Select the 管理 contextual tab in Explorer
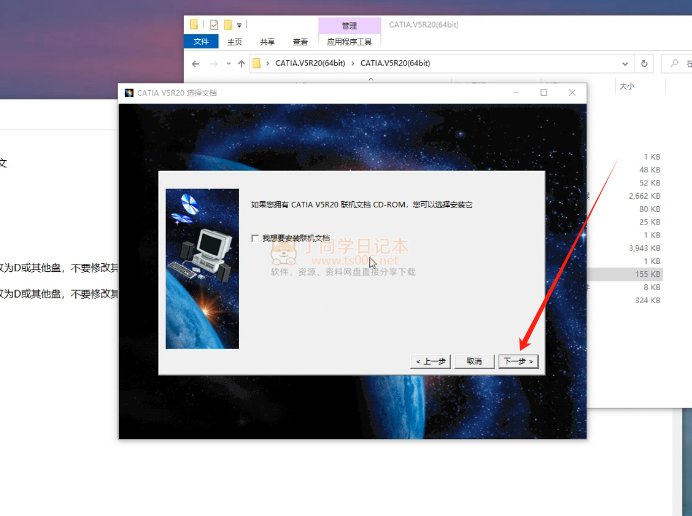692x516 pixels. tap(350, 26)
